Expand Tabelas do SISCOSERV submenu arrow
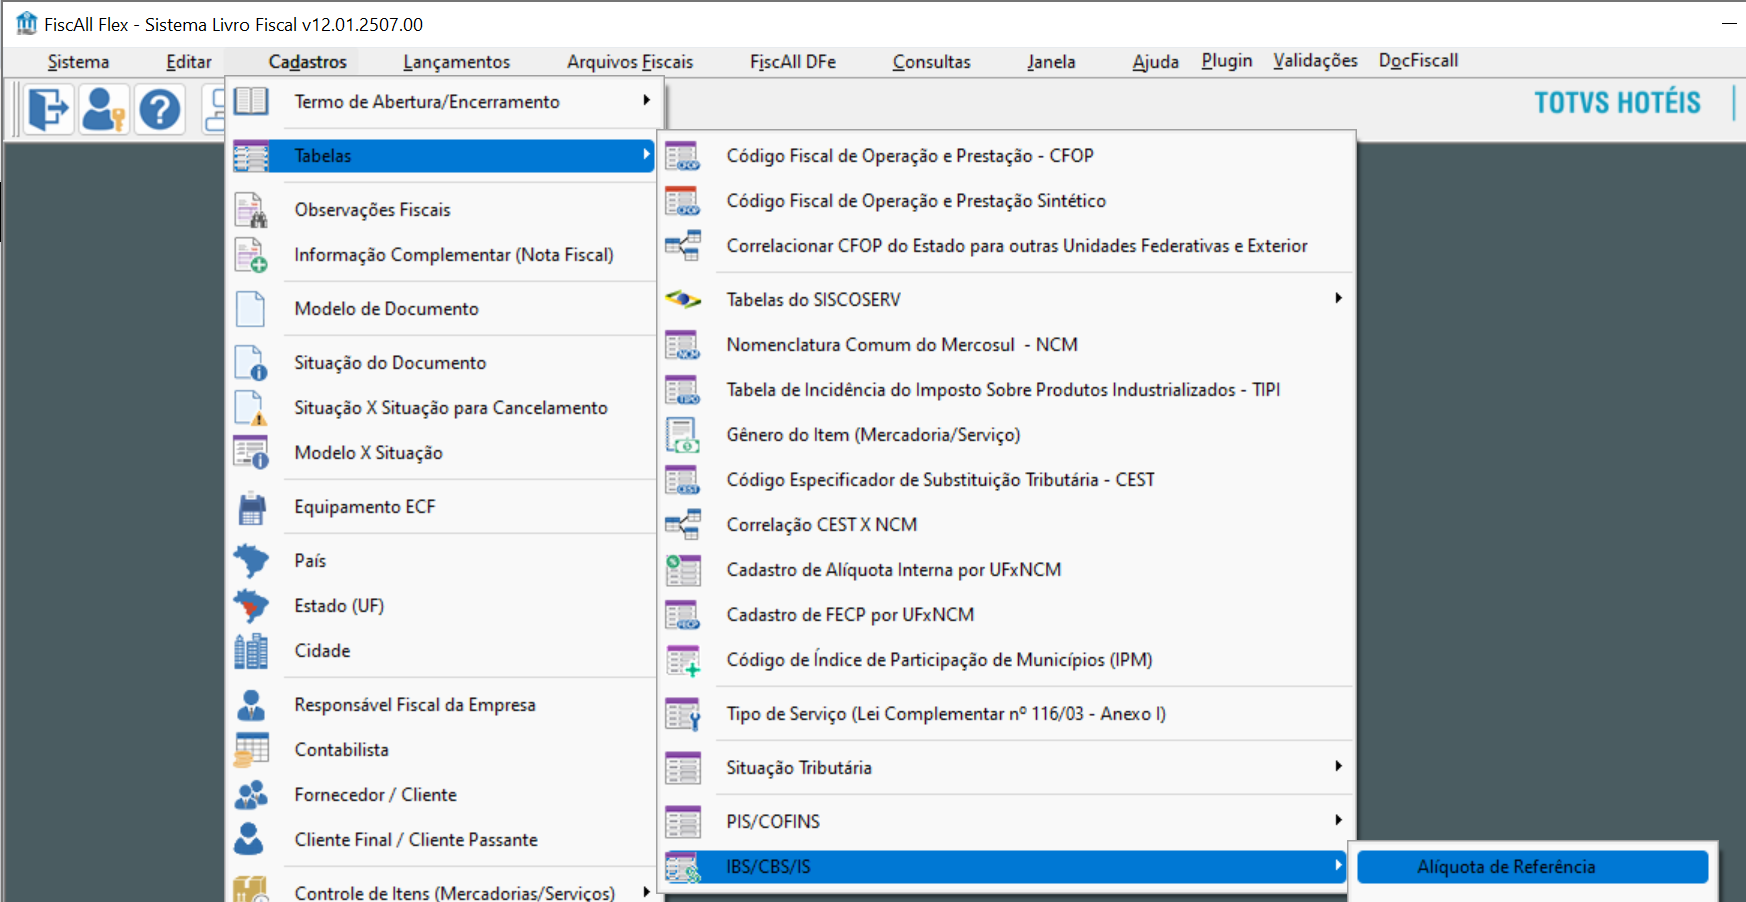 (1338, 298)
